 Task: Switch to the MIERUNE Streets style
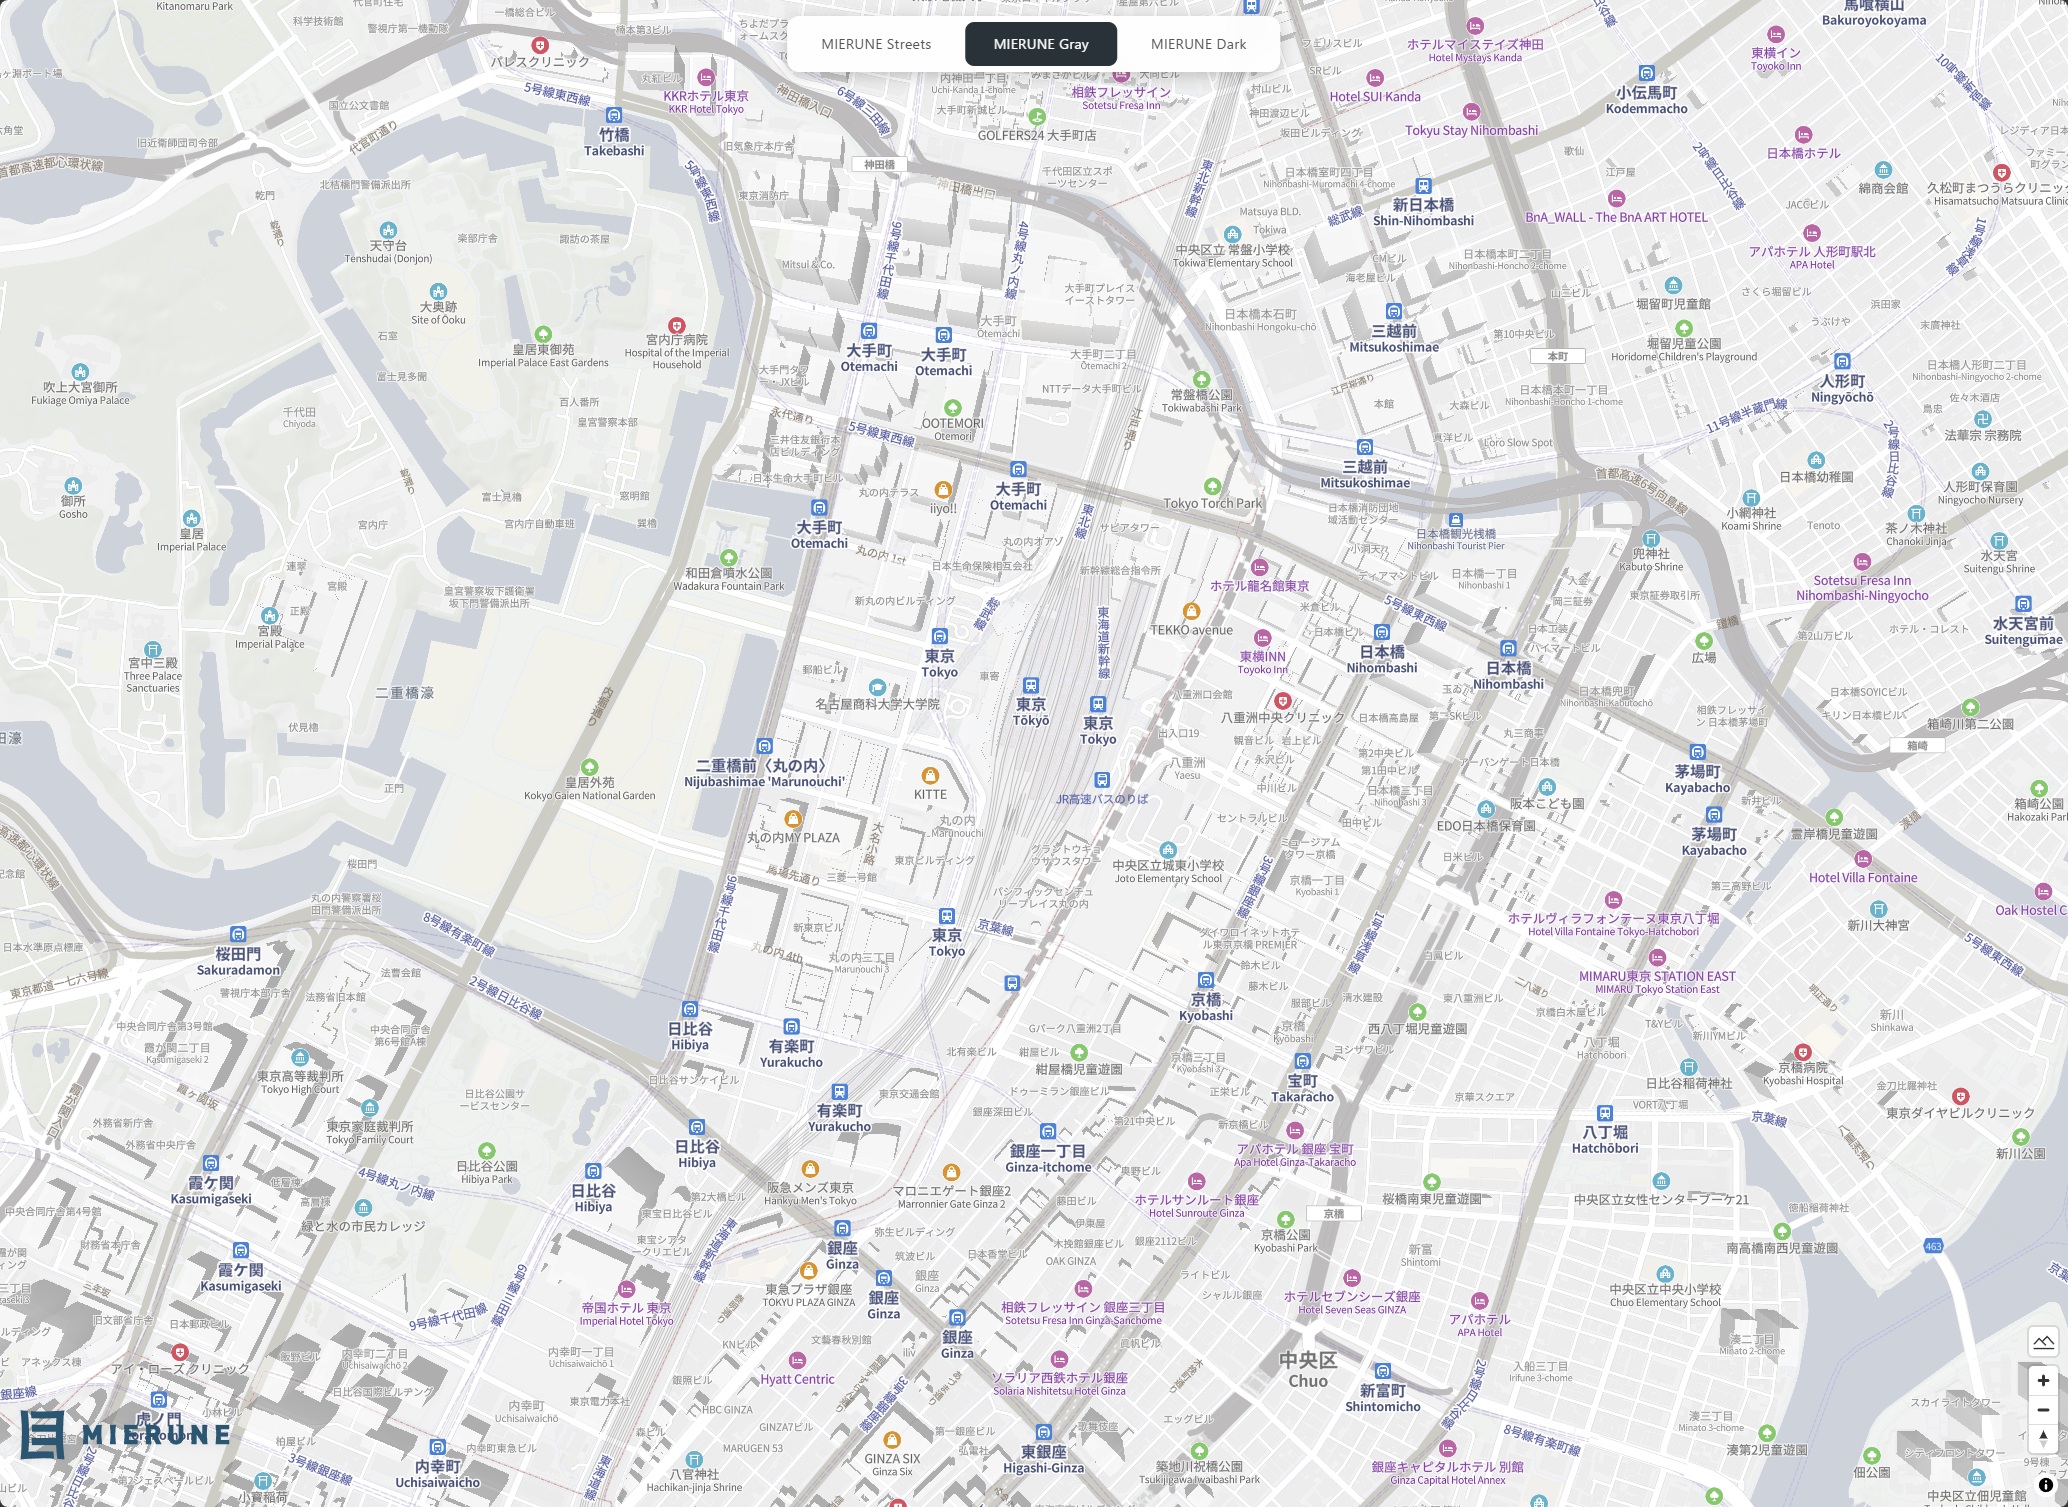tap(876, 44)
